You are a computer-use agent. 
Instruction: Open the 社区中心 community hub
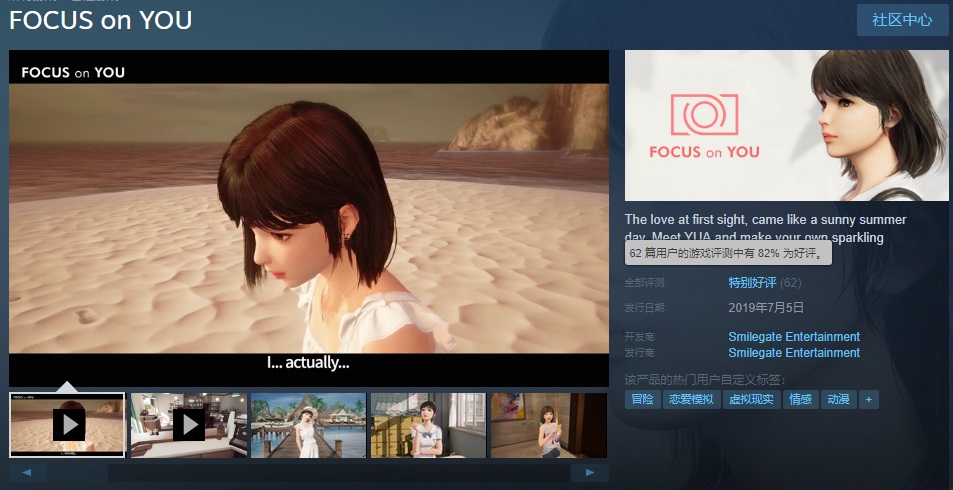(x=902, y=20)
